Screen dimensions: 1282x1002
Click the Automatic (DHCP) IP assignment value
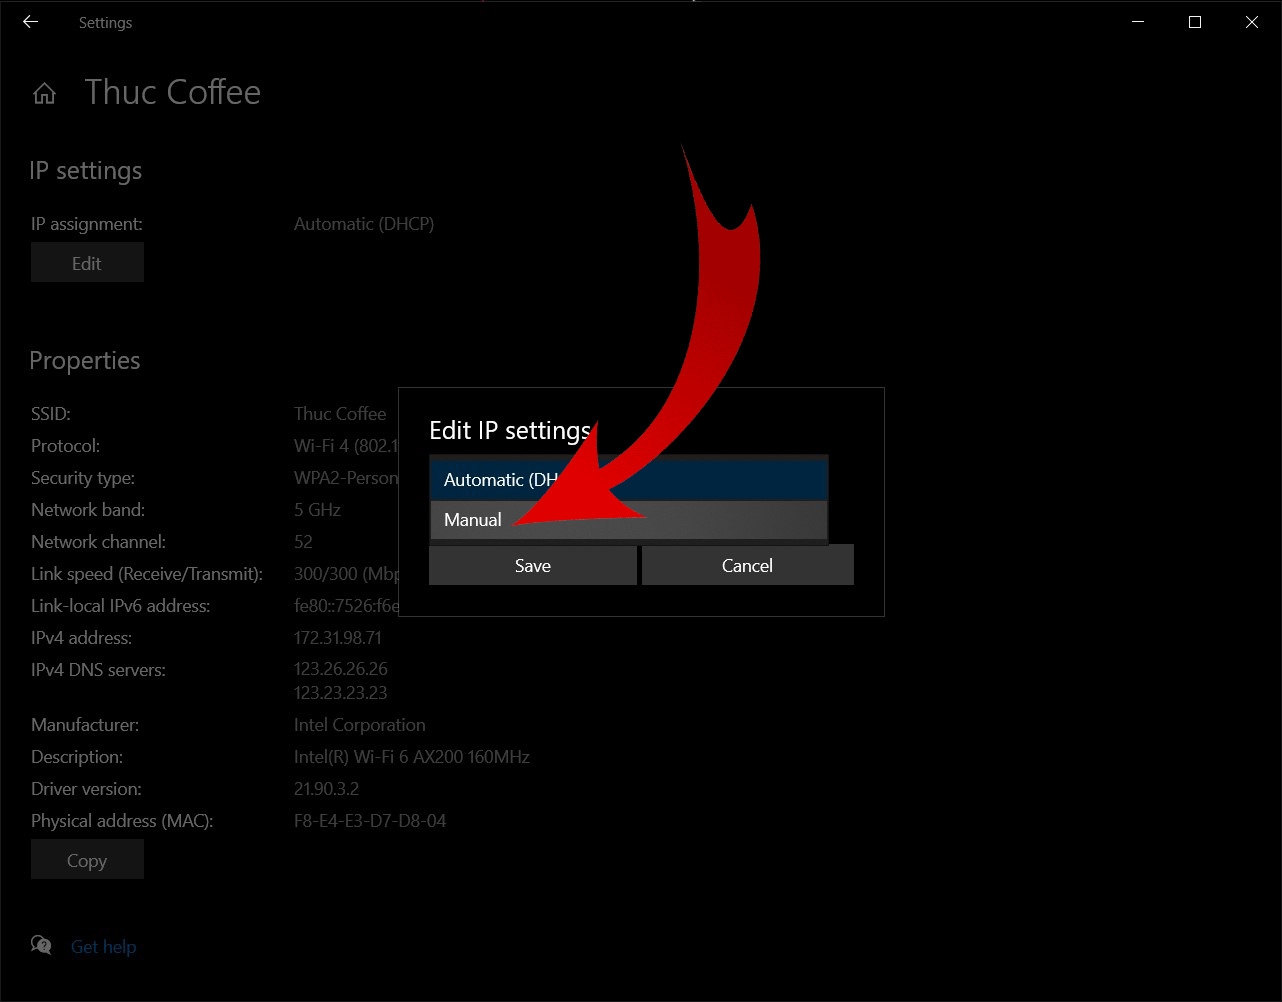tap(364, 224)
